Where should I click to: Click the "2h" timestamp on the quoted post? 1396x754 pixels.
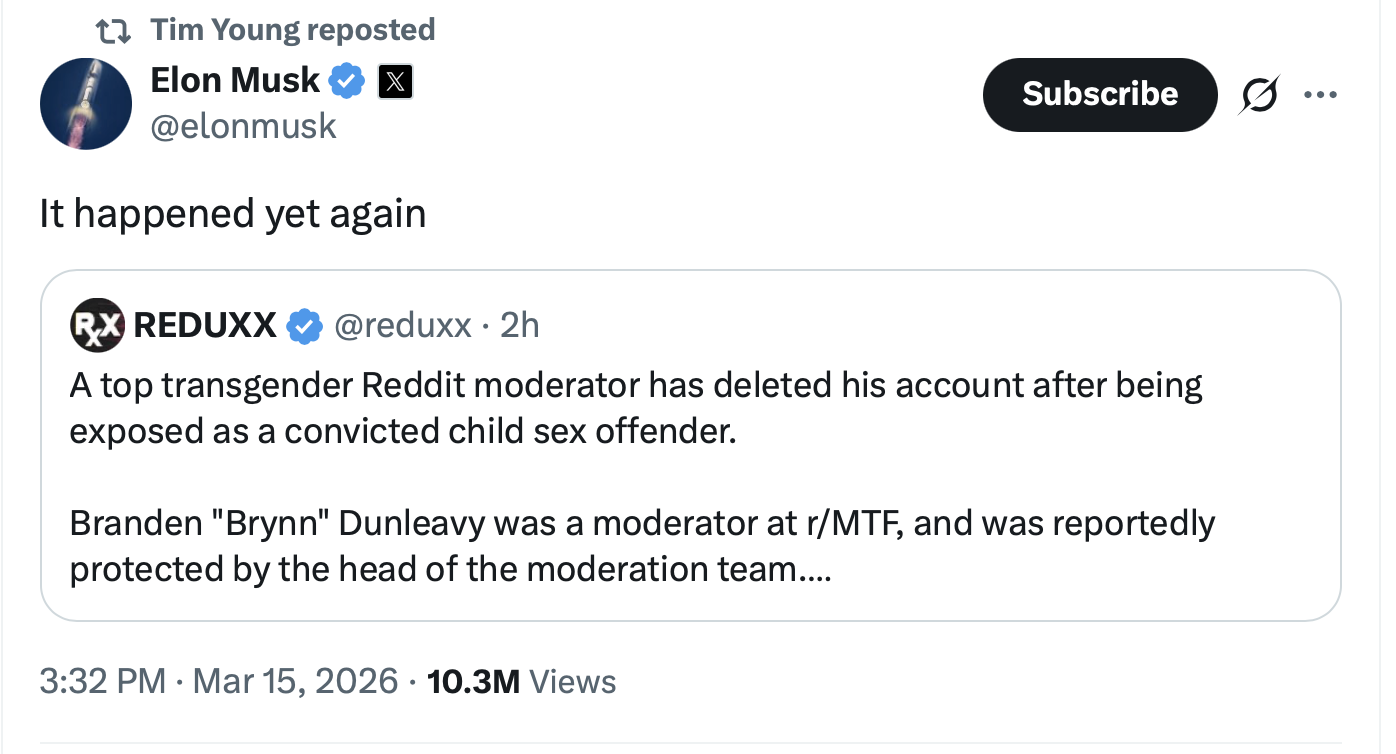(x=519, y=326)
